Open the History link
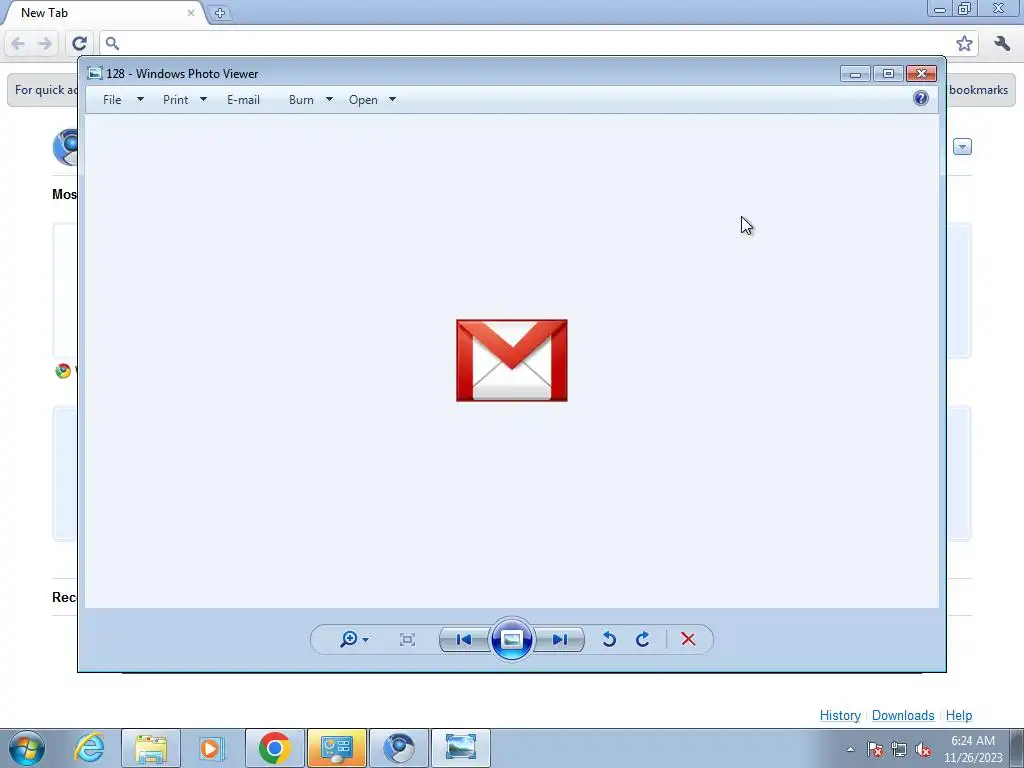The image size is (1024, 768). pos(840,715)
